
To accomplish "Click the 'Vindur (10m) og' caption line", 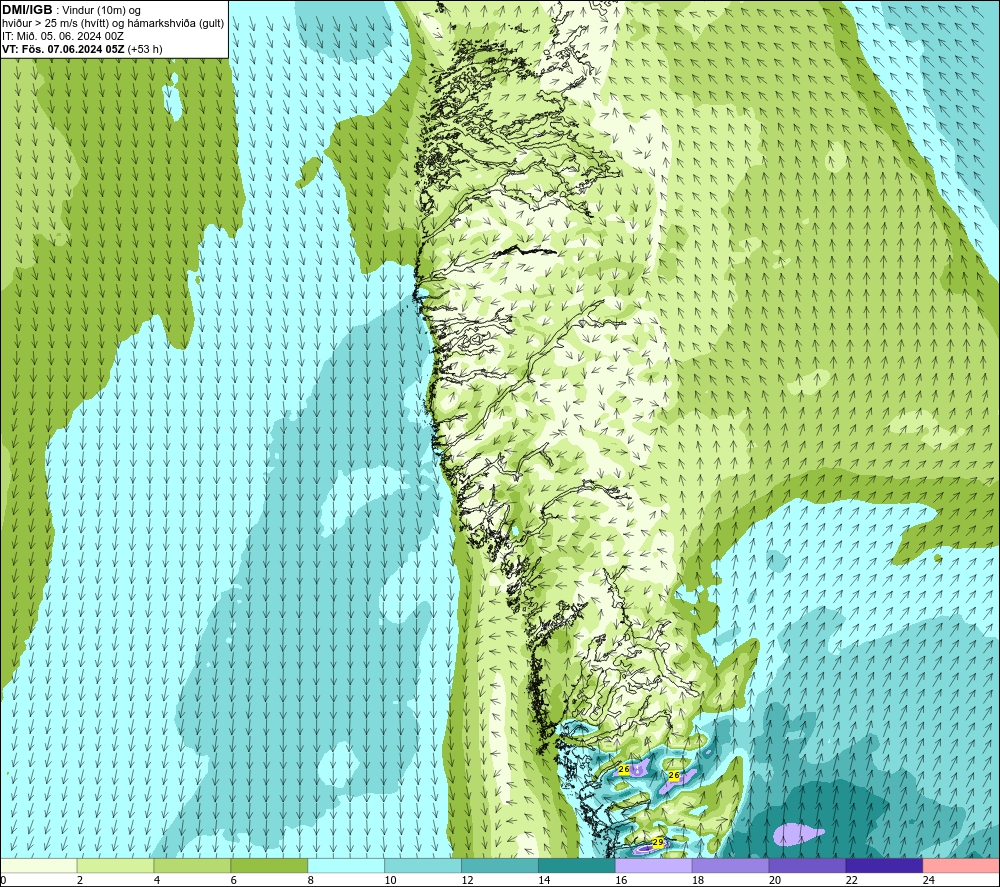I will pyautogui.click(x=101, y=11).
